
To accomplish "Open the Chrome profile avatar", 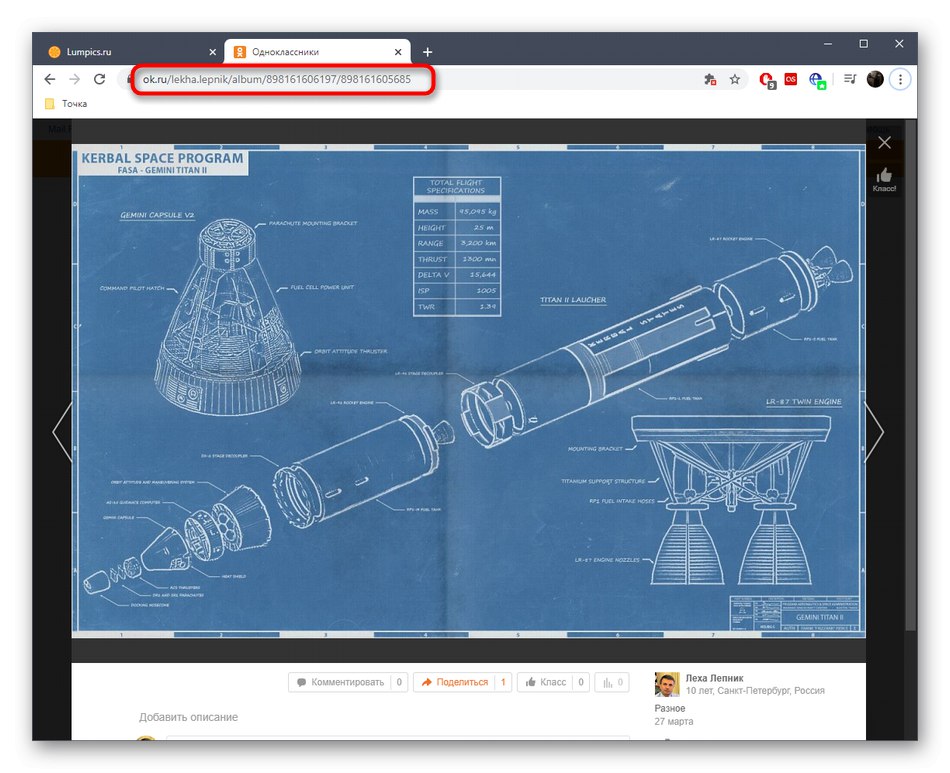I will click(x=875, y=79).
